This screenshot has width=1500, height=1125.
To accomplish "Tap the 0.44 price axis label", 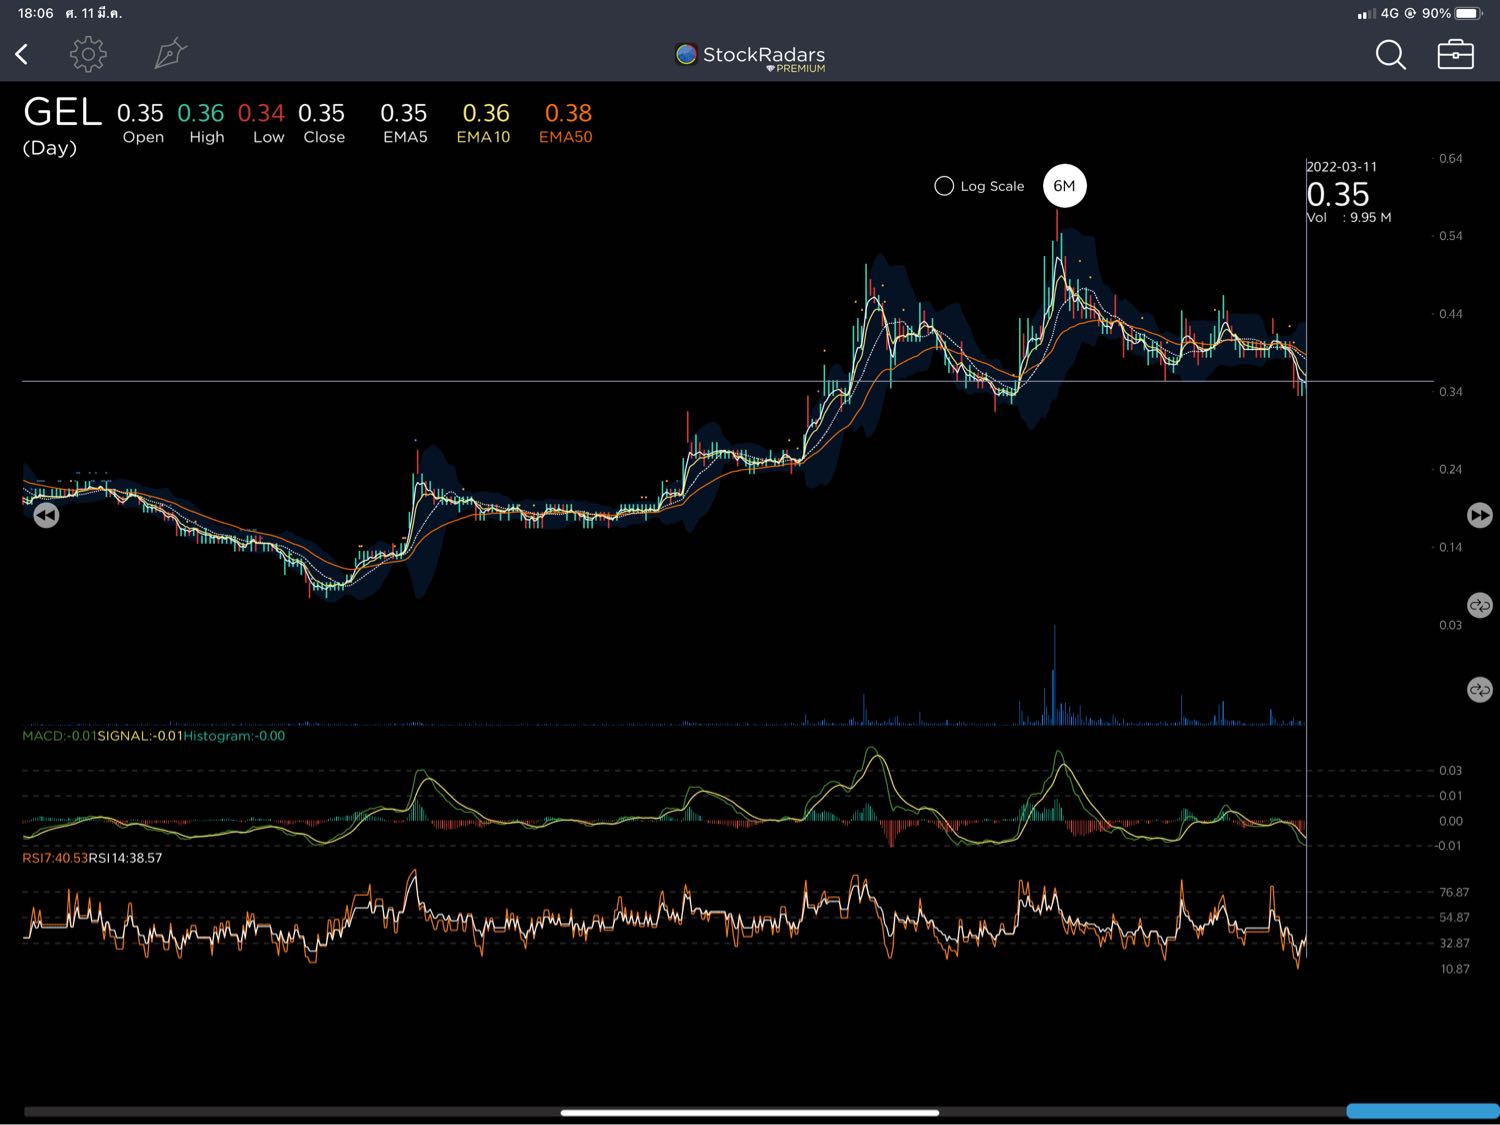I will (1450, 314).
